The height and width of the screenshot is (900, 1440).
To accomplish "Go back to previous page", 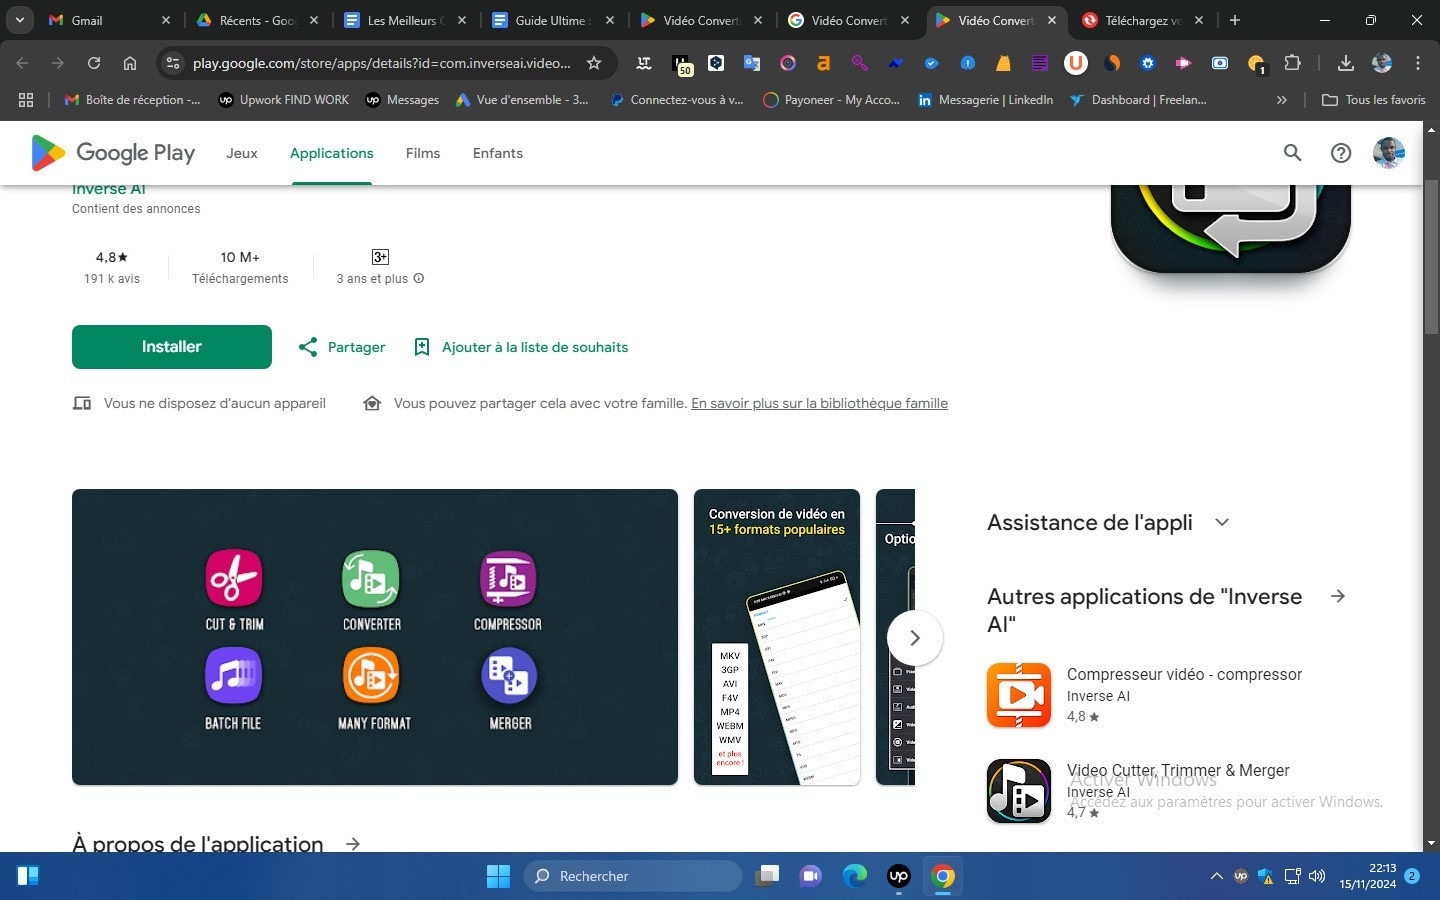I will [22, 63].
